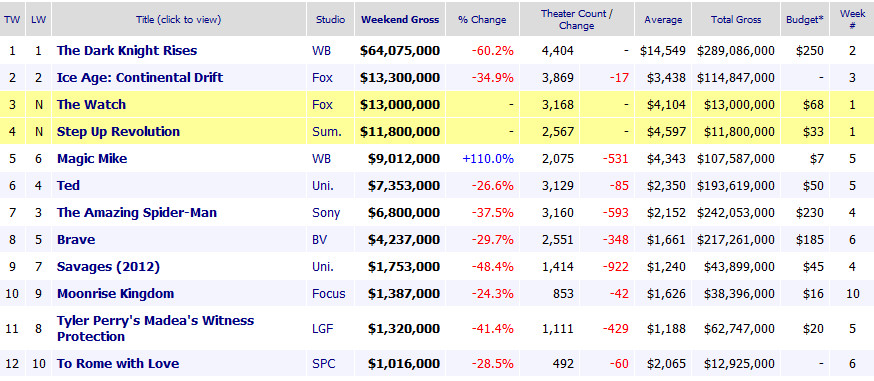
Task: Open Tyler Perry's Madea's Witness Protection link
Action: [x=155, y=329]
